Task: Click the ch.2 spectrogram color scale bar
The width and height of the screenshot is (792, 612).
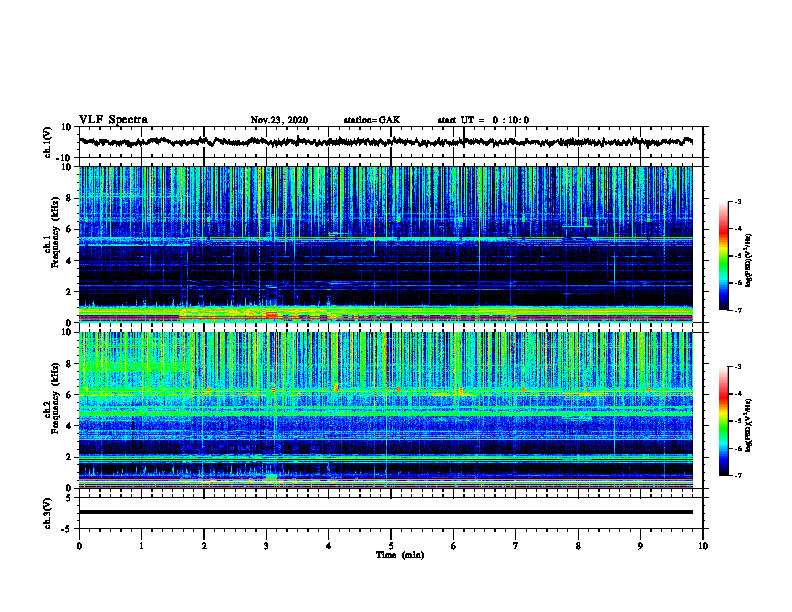Action: pyautogui.click(x=724, y=421)
